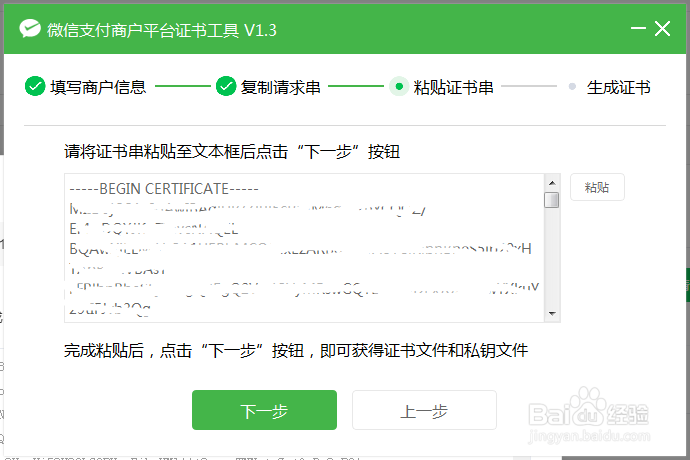Select the 生成证书 step label
The width and height of the screenshot is (690, 460).
[618, 87]
